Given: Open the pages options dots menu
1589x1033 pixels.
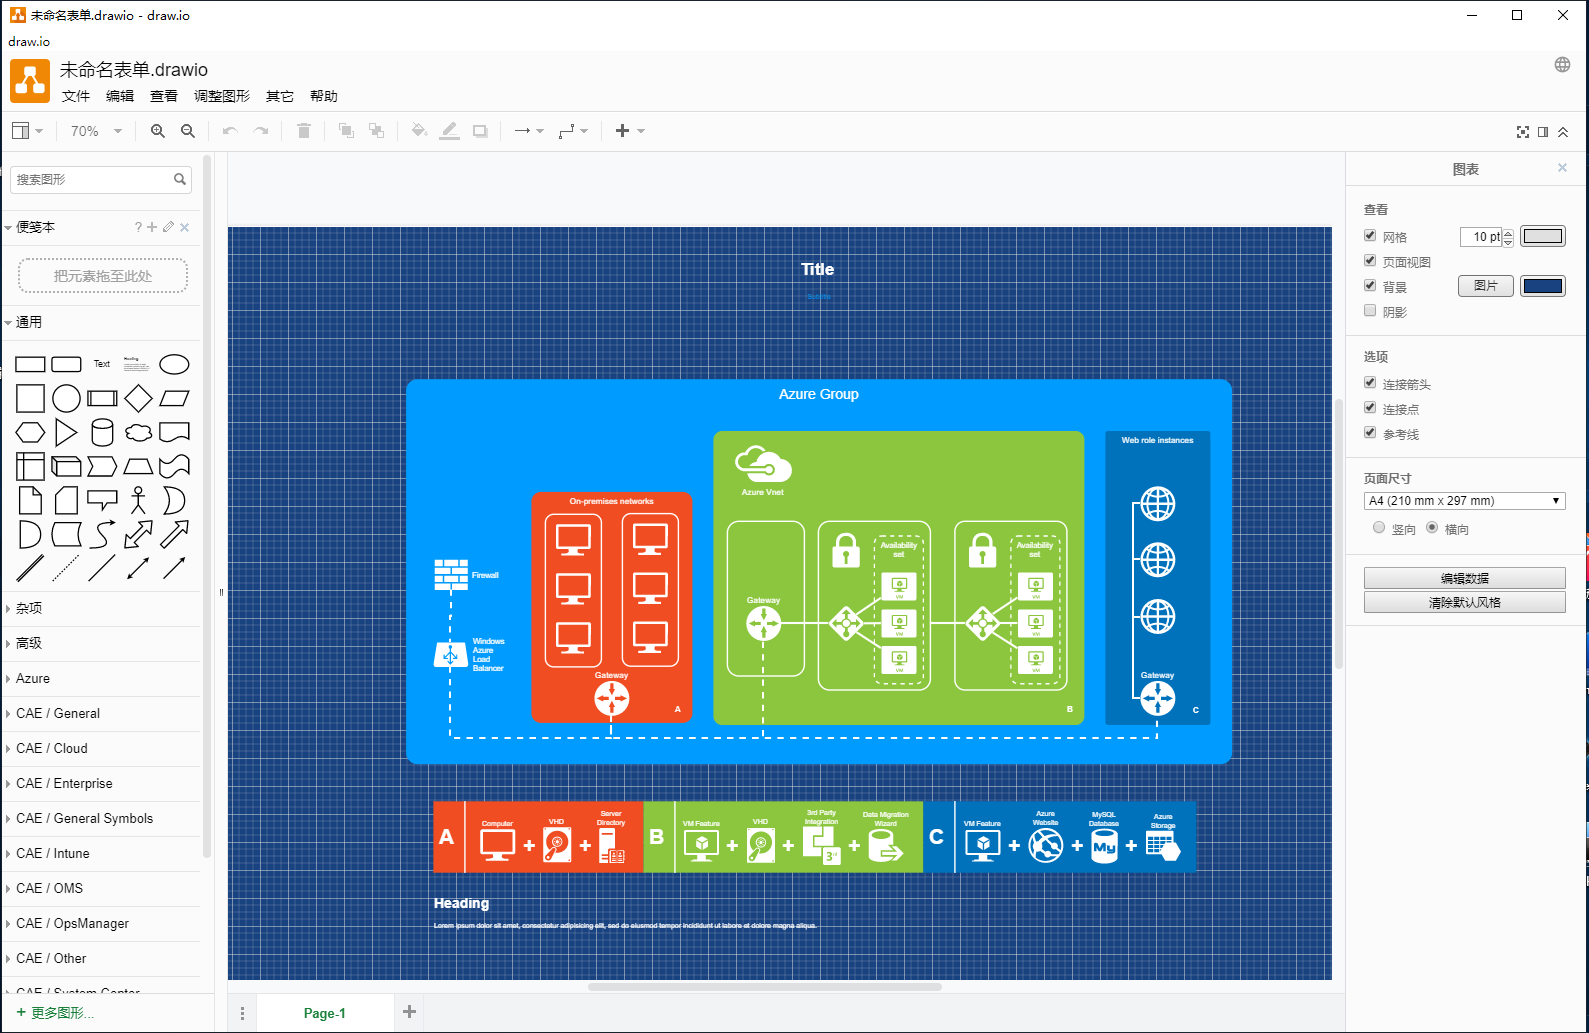Looking at the screenshot, I should pos(242,1013).
